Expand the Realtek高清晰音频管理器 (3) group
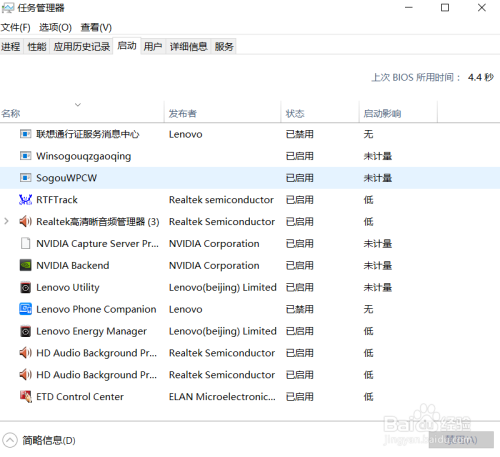The height and width of the screenshot is (457, 500). 6,221
